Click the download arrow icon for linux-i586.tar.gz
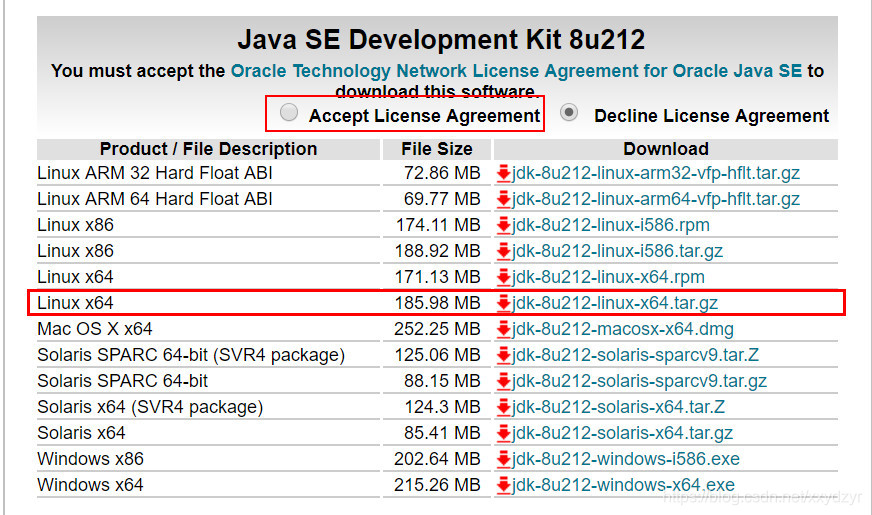The image size is (872, 515). point(504,252)
